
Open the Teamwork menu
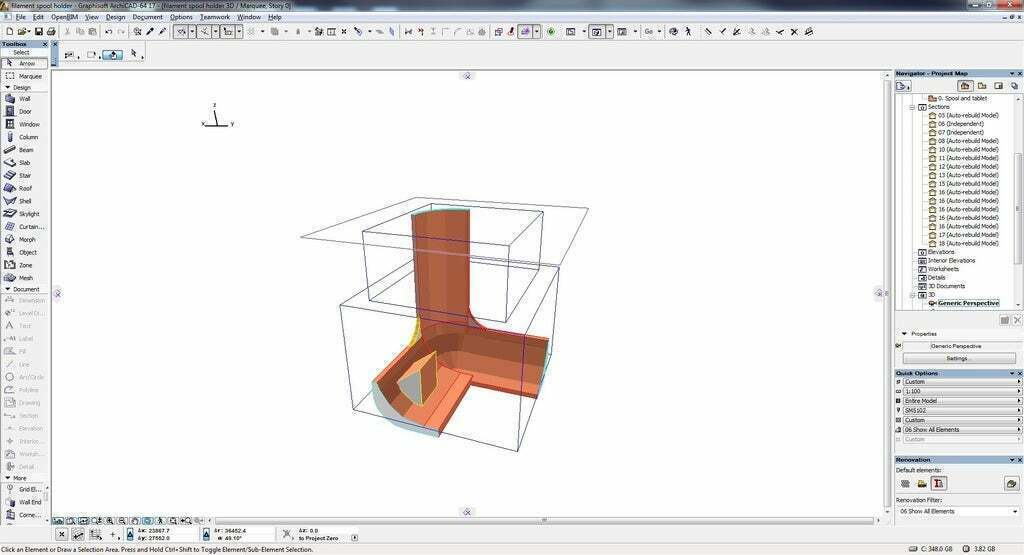(215, 17)
